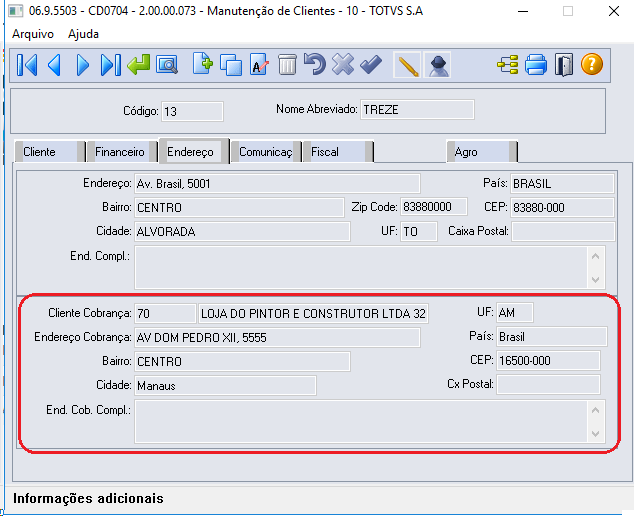Select the Endereço tab
The width and height of the screenshot is (634, 518).
194,152
